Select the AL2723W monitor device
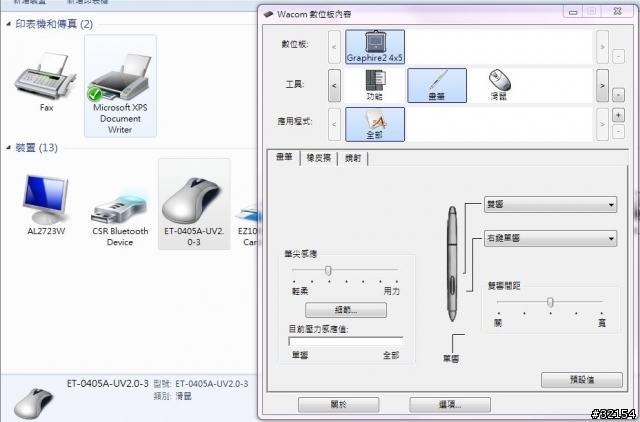 click(46, 205)
